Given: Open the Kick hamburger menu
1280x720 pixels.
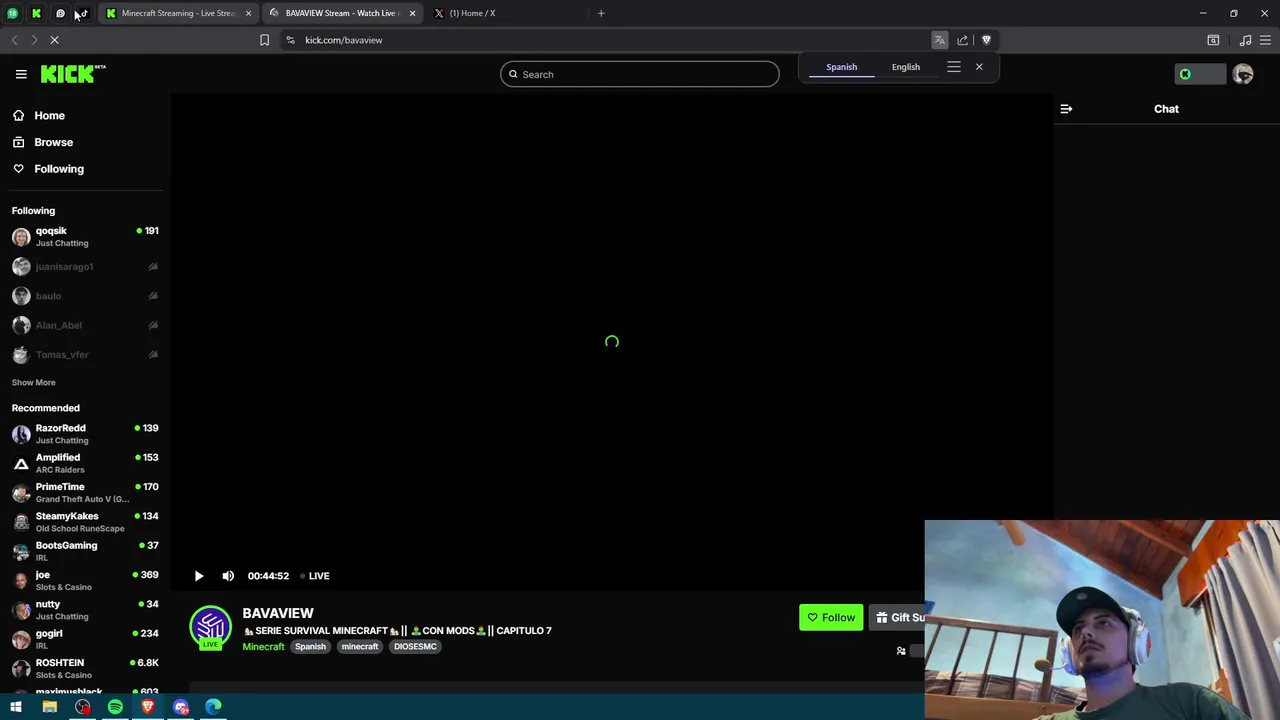Looking at the screenshot, I should [21, 74].
